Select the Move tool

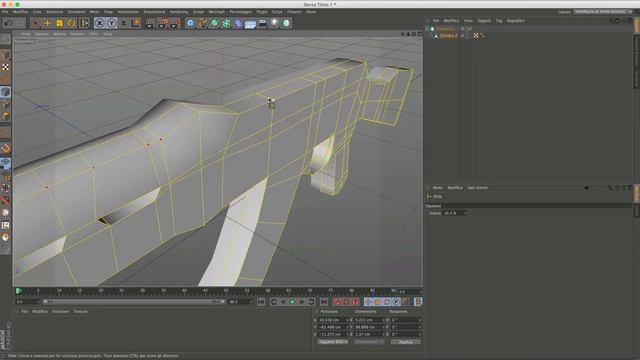(x=47, y=23)
